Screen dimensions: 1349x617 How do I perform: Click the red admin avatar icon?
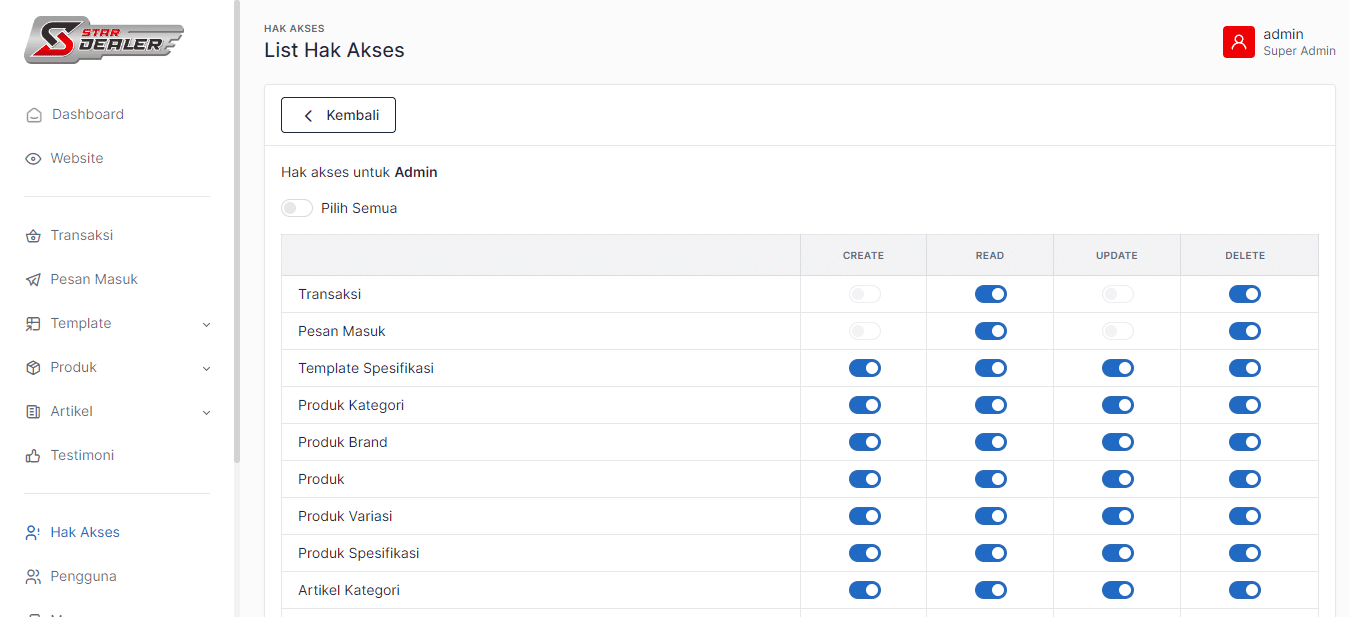click(x=1238, y=42)
